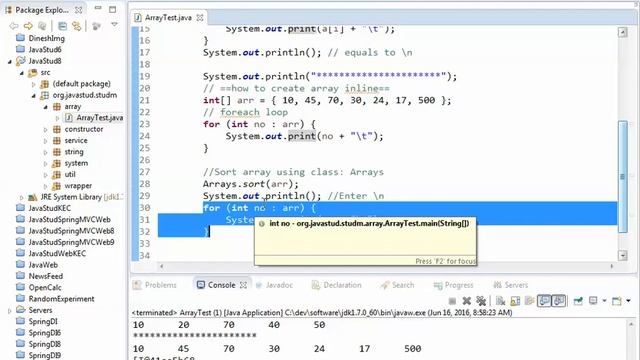Click Remove All Terminated Launches (double X)
The height and width of the screenshot is (360, 640).
coord(481,301)
